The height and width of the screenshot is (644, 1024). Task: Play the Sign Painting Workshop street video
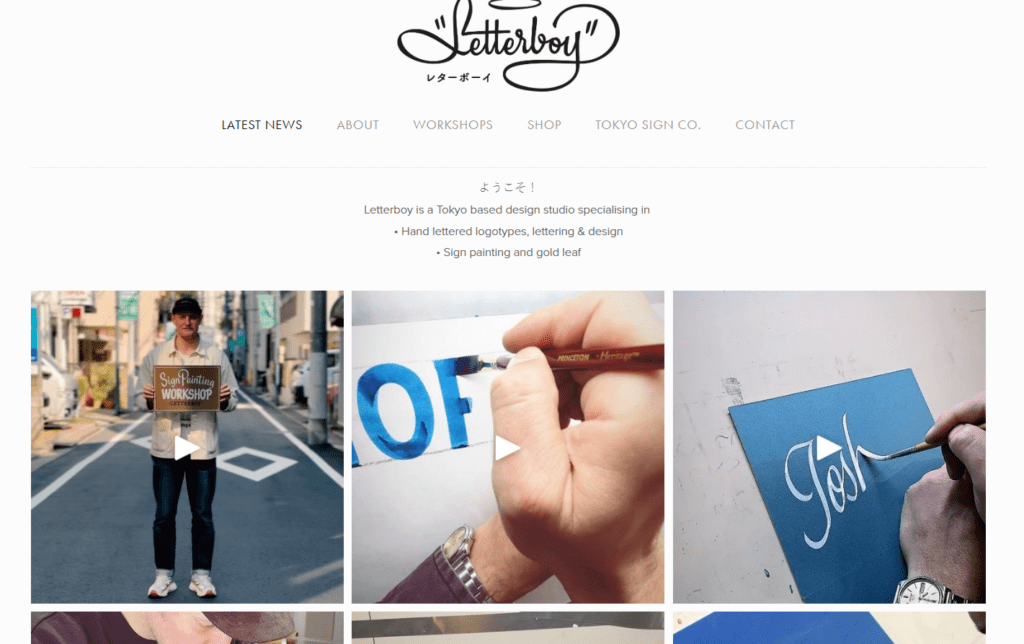pyautogui.click(x=186, y=448)
